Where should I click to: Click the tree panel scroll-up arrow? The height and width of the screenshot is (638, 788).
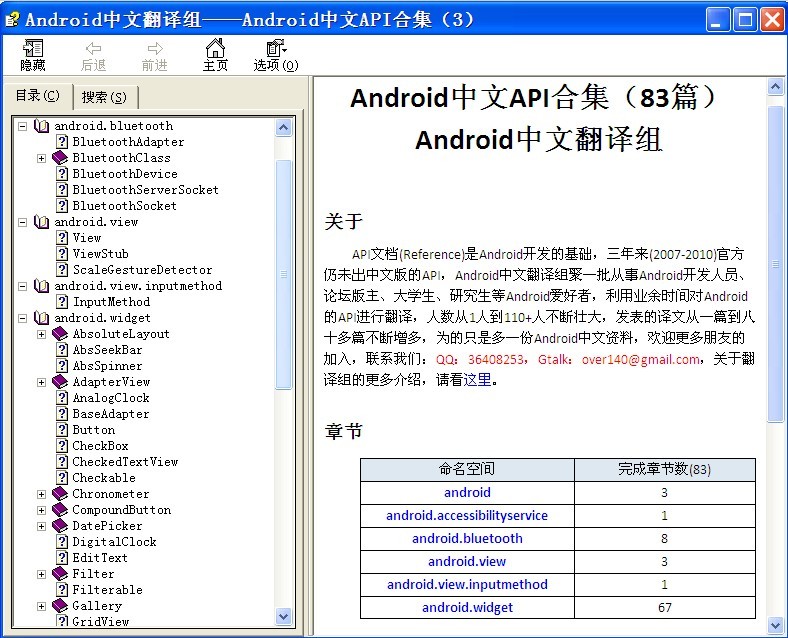point(284,128)
